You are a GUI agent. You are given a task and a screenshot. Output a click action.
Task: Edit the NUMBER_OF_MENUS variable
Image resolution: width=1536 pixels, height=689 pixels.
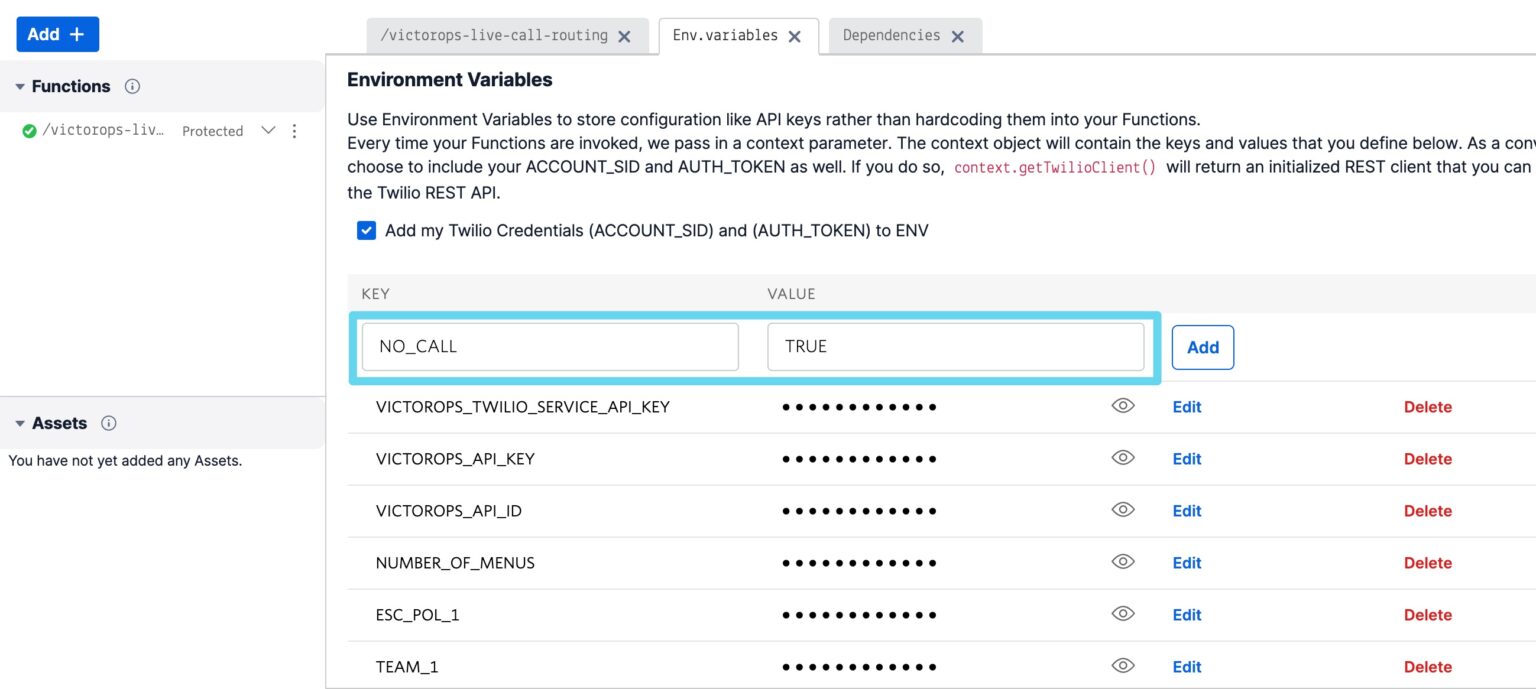(x=1186, y=562)
